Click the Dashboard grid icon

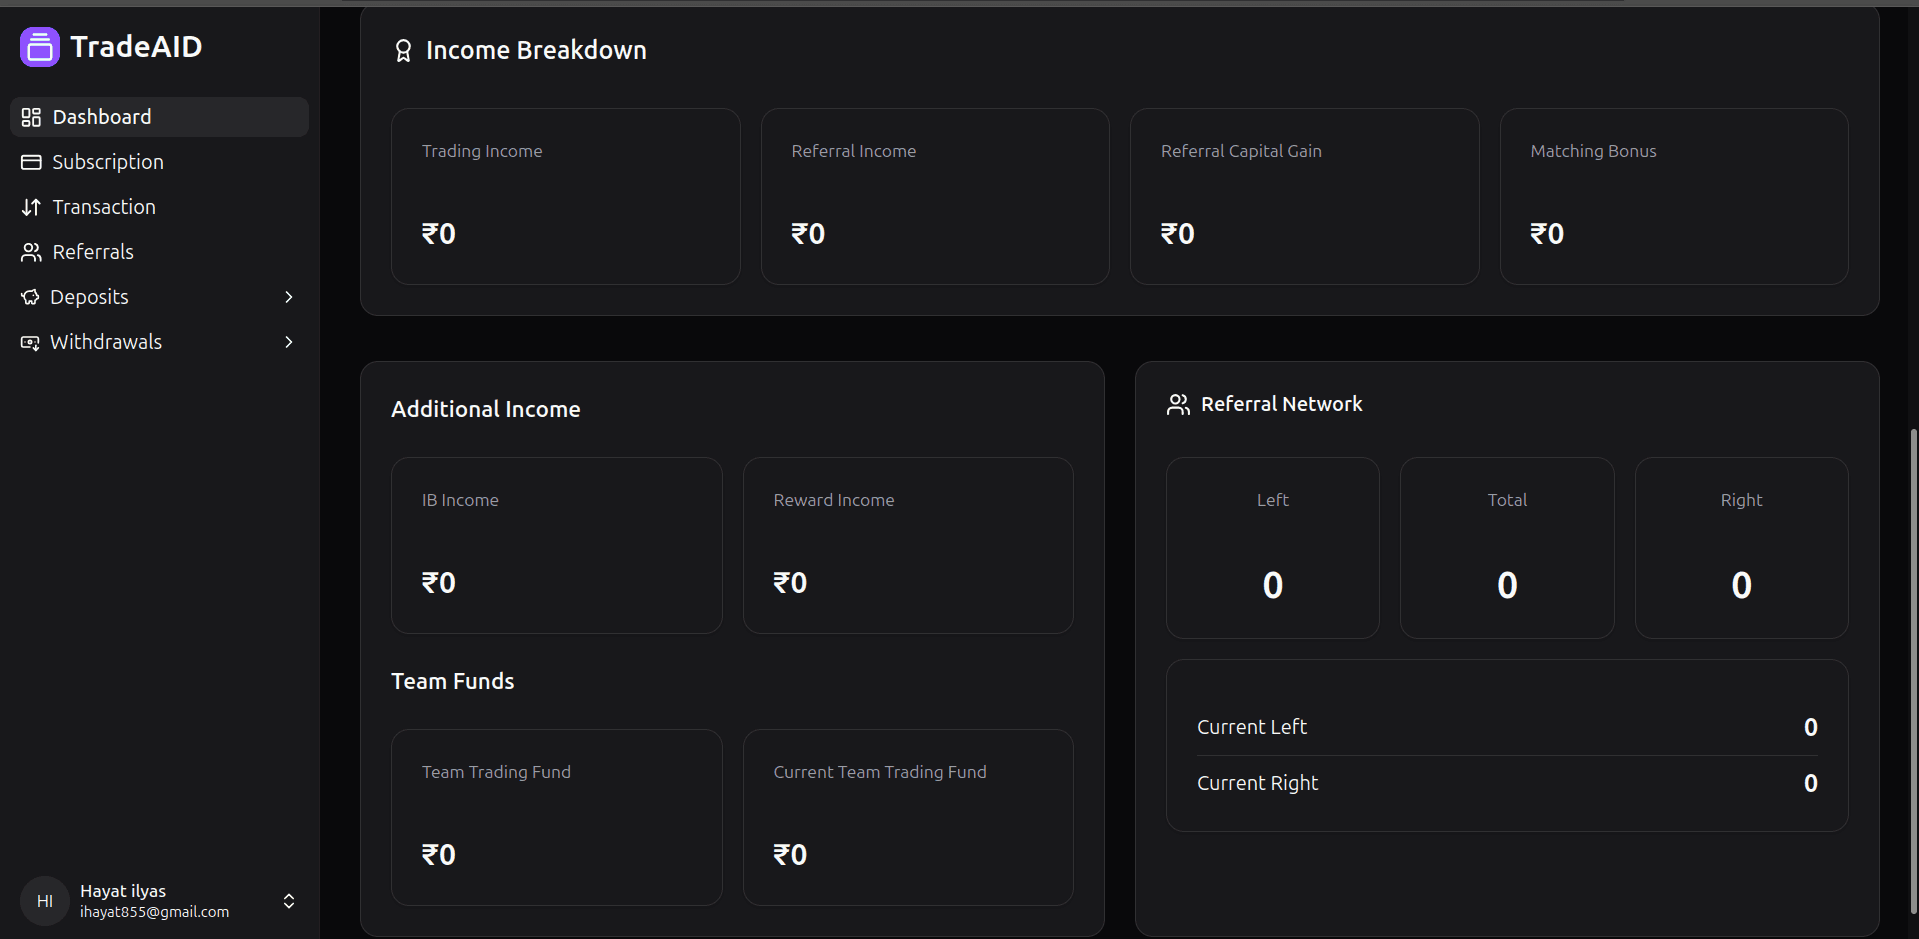pos(31,117)
